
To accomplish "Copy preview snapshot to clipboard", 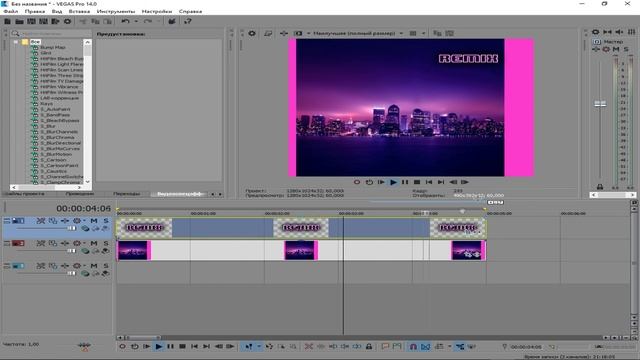I will [x=437, y=33].
